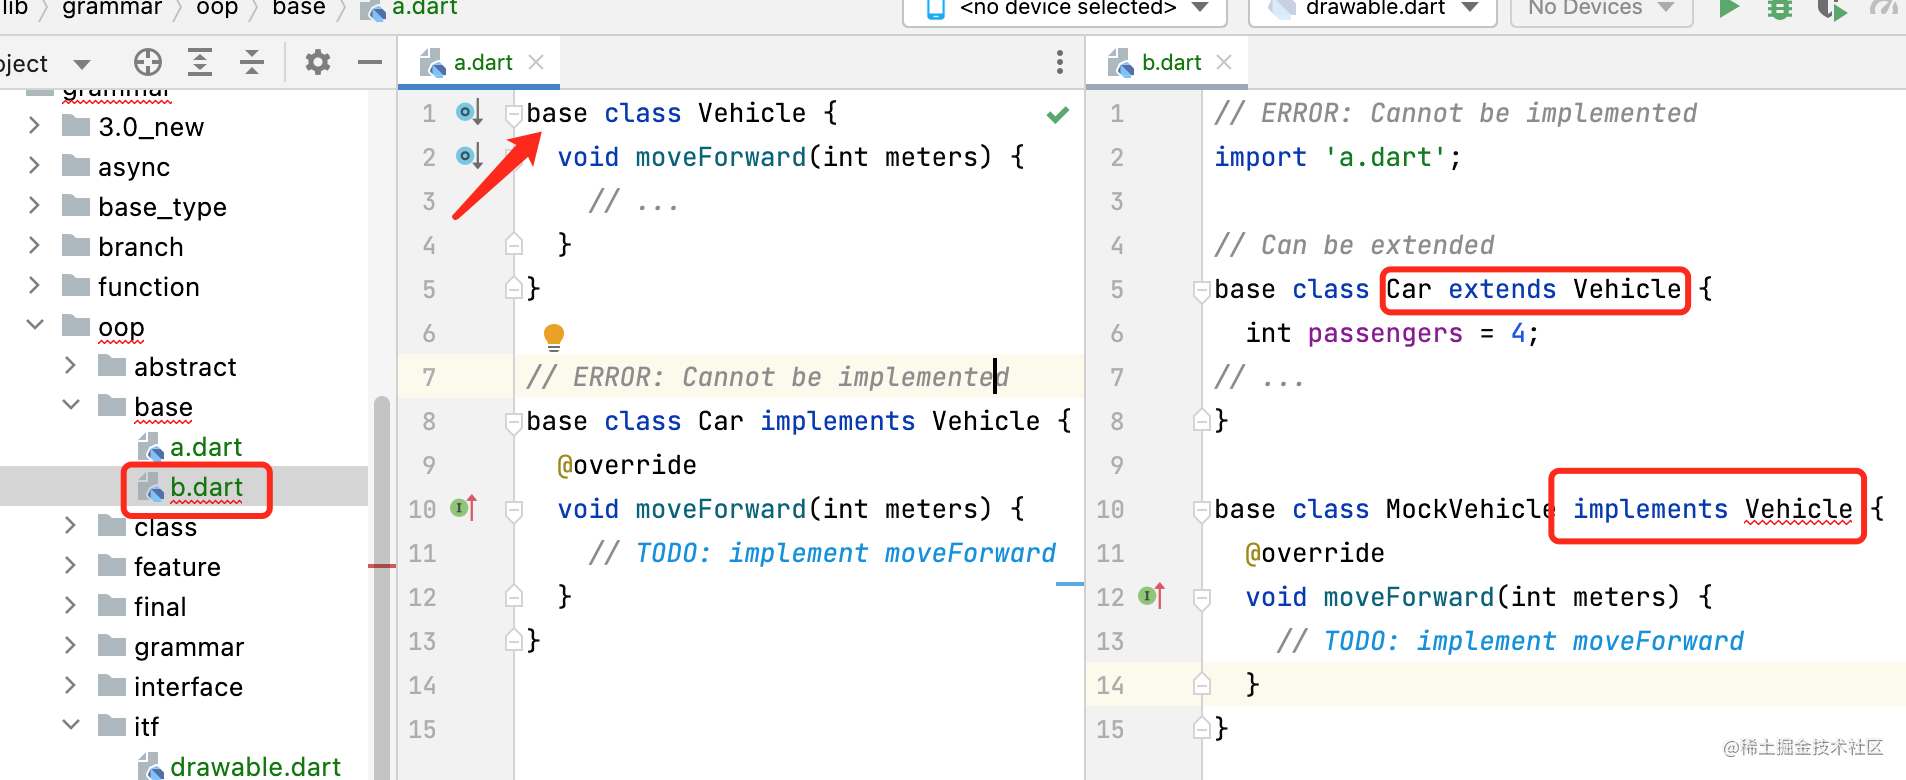Viewport: 1906px width, 780px height.
Task: Click the Collapse All icon in the project toolbar
Action: click(252, 62)
